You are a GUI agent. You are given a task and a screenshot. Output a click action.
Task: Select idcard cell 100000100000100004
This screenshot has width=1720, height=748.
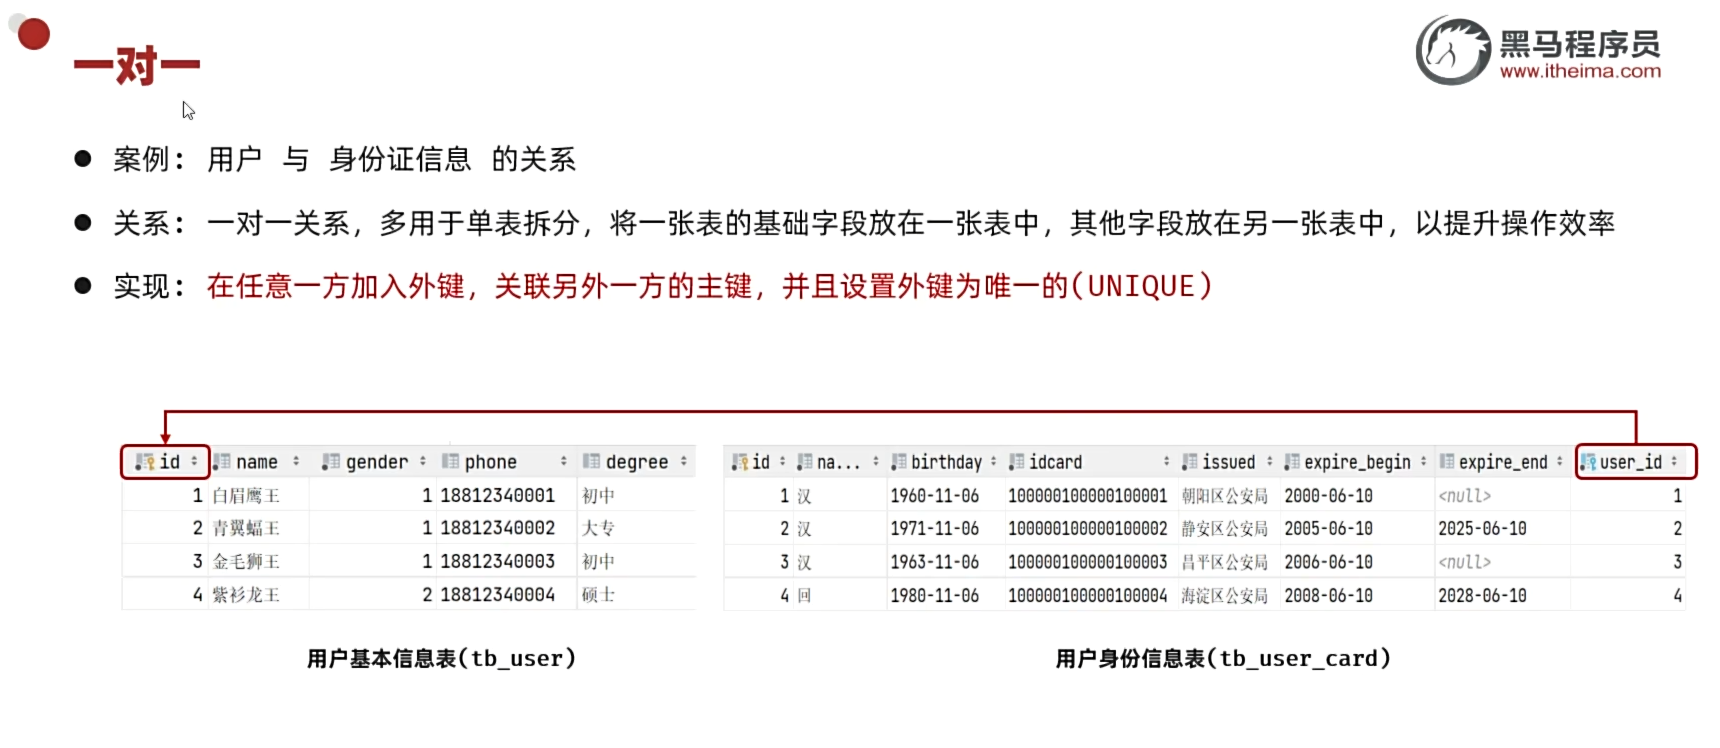point(1087,596)
